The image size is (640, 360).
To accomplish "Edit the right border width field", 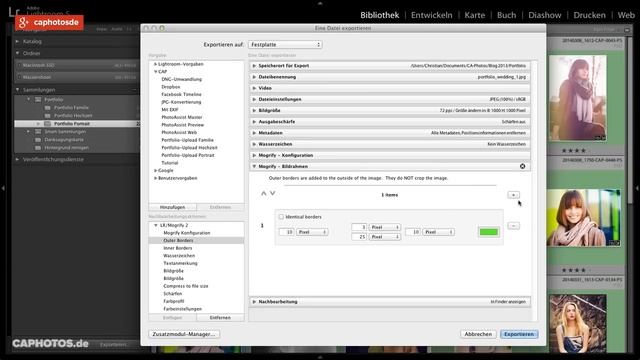I will point(413,232).
